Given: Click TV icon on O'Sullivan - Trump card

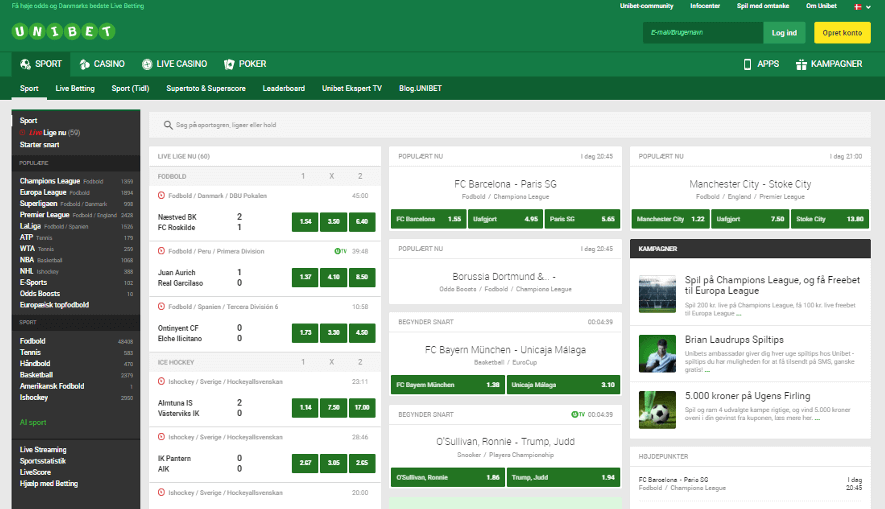Looking at the screenshot, I should tap(577, 414).
